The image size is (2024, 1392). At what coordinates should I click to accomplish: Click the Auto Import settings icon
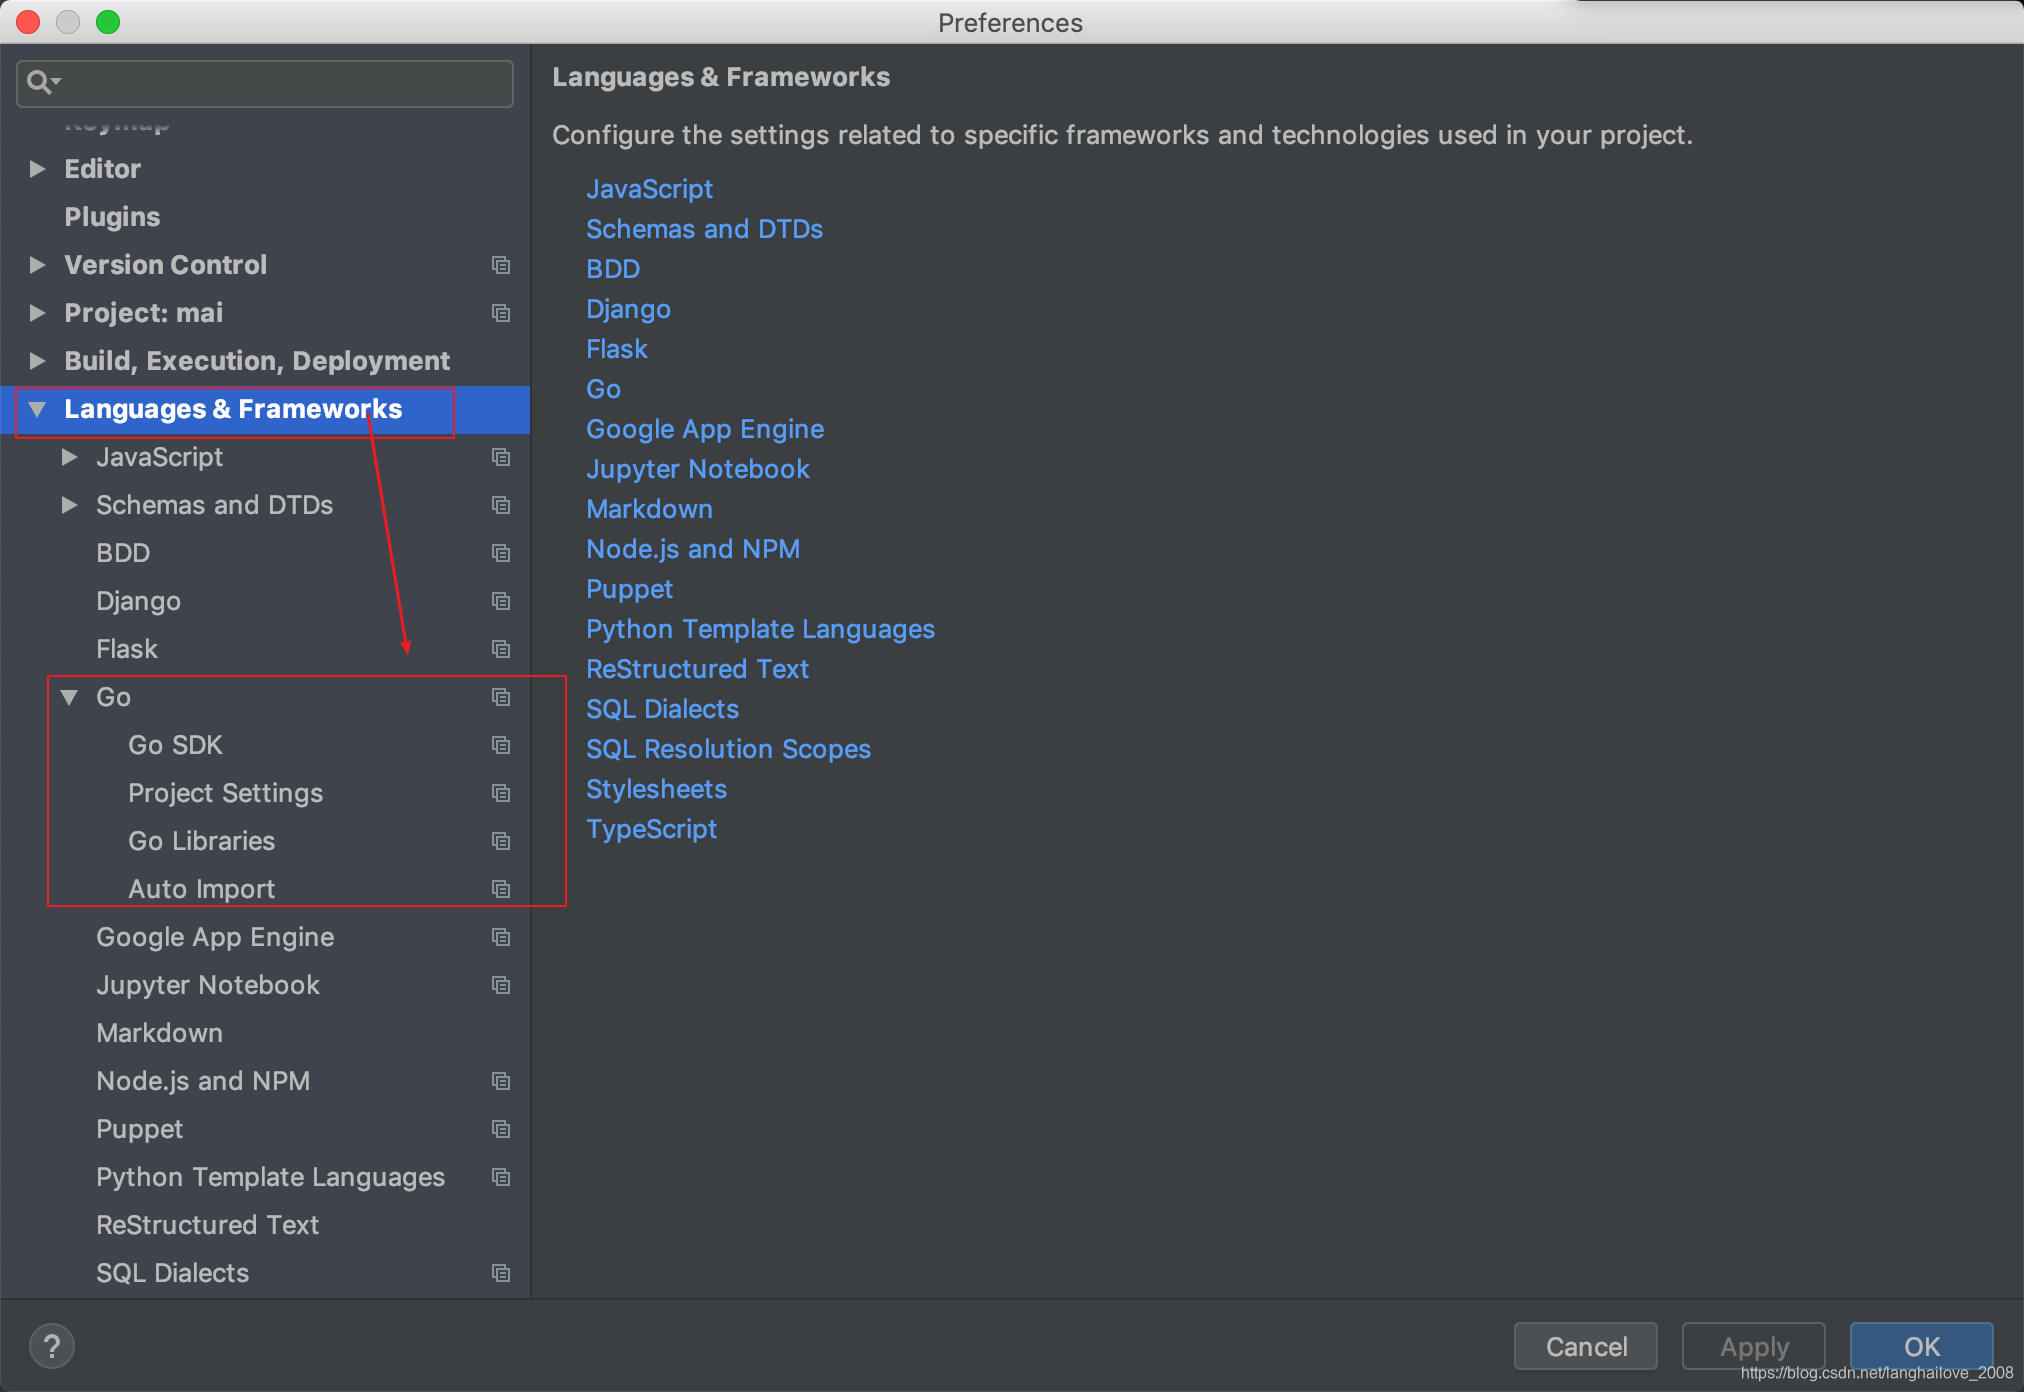[501, 887]
